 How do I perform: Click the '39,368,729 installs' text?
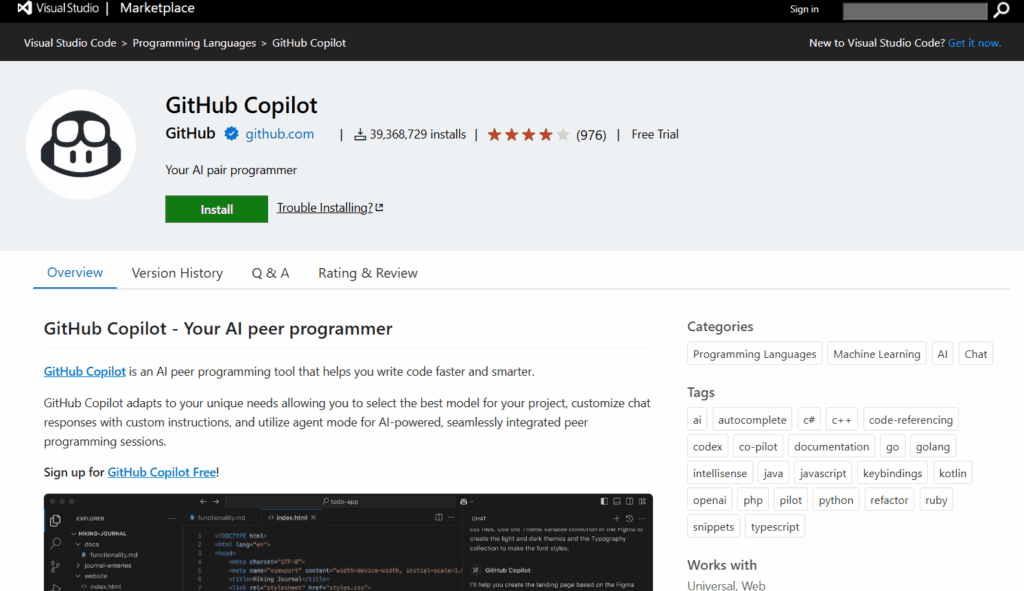click(418, 135)
